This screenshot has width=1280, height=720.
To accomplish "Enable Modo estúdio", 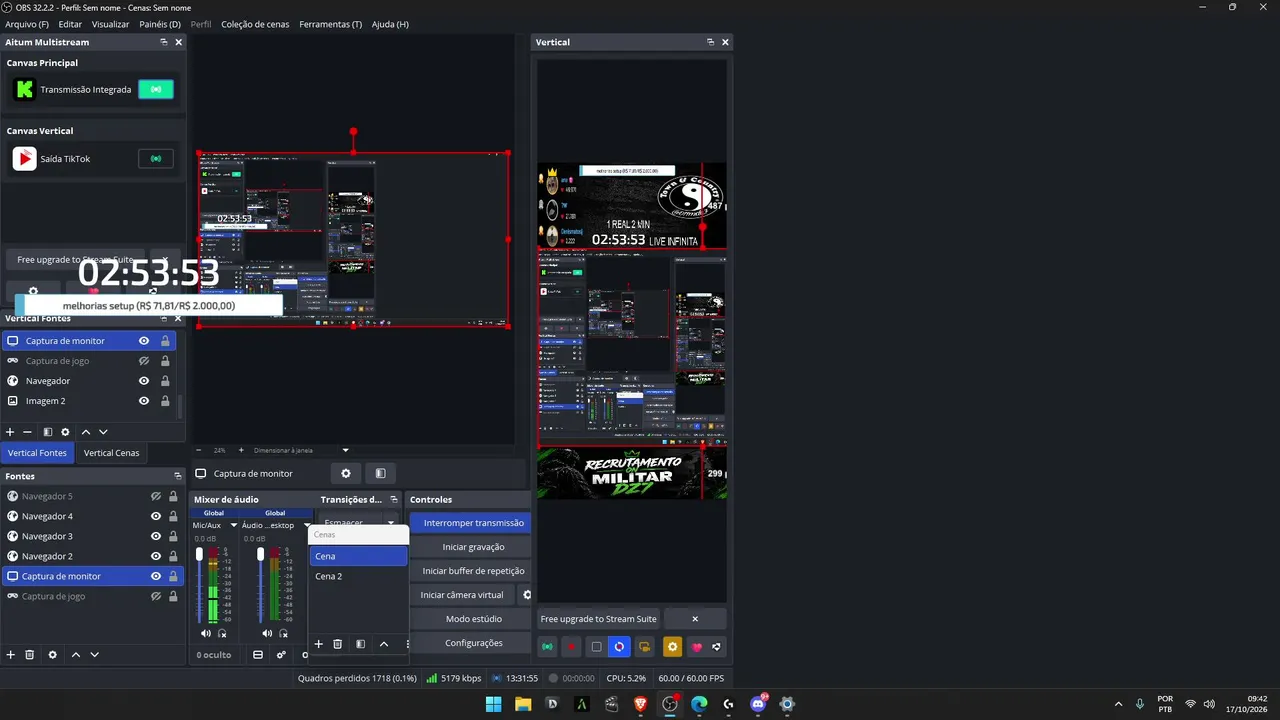I will pos(470,619).
